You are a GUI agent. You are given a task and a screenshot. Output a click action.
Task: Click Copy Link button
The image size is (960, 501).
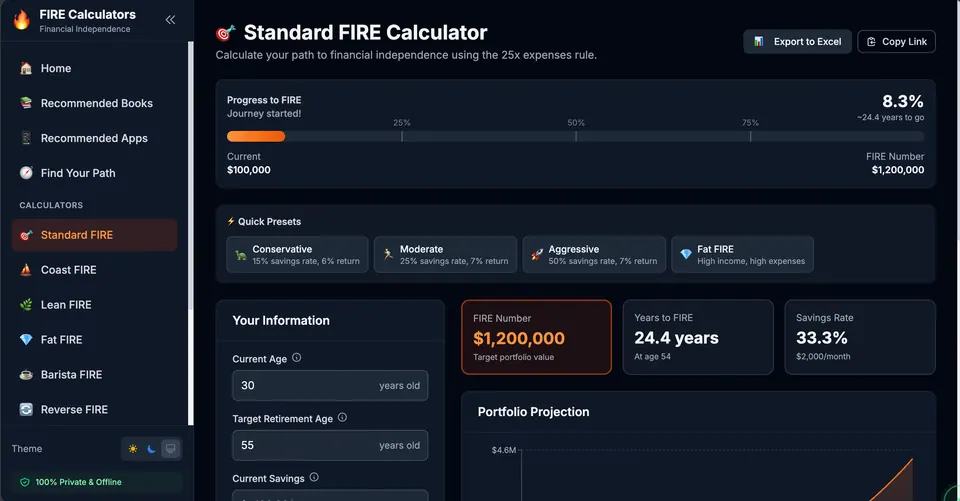pos(896,42)
